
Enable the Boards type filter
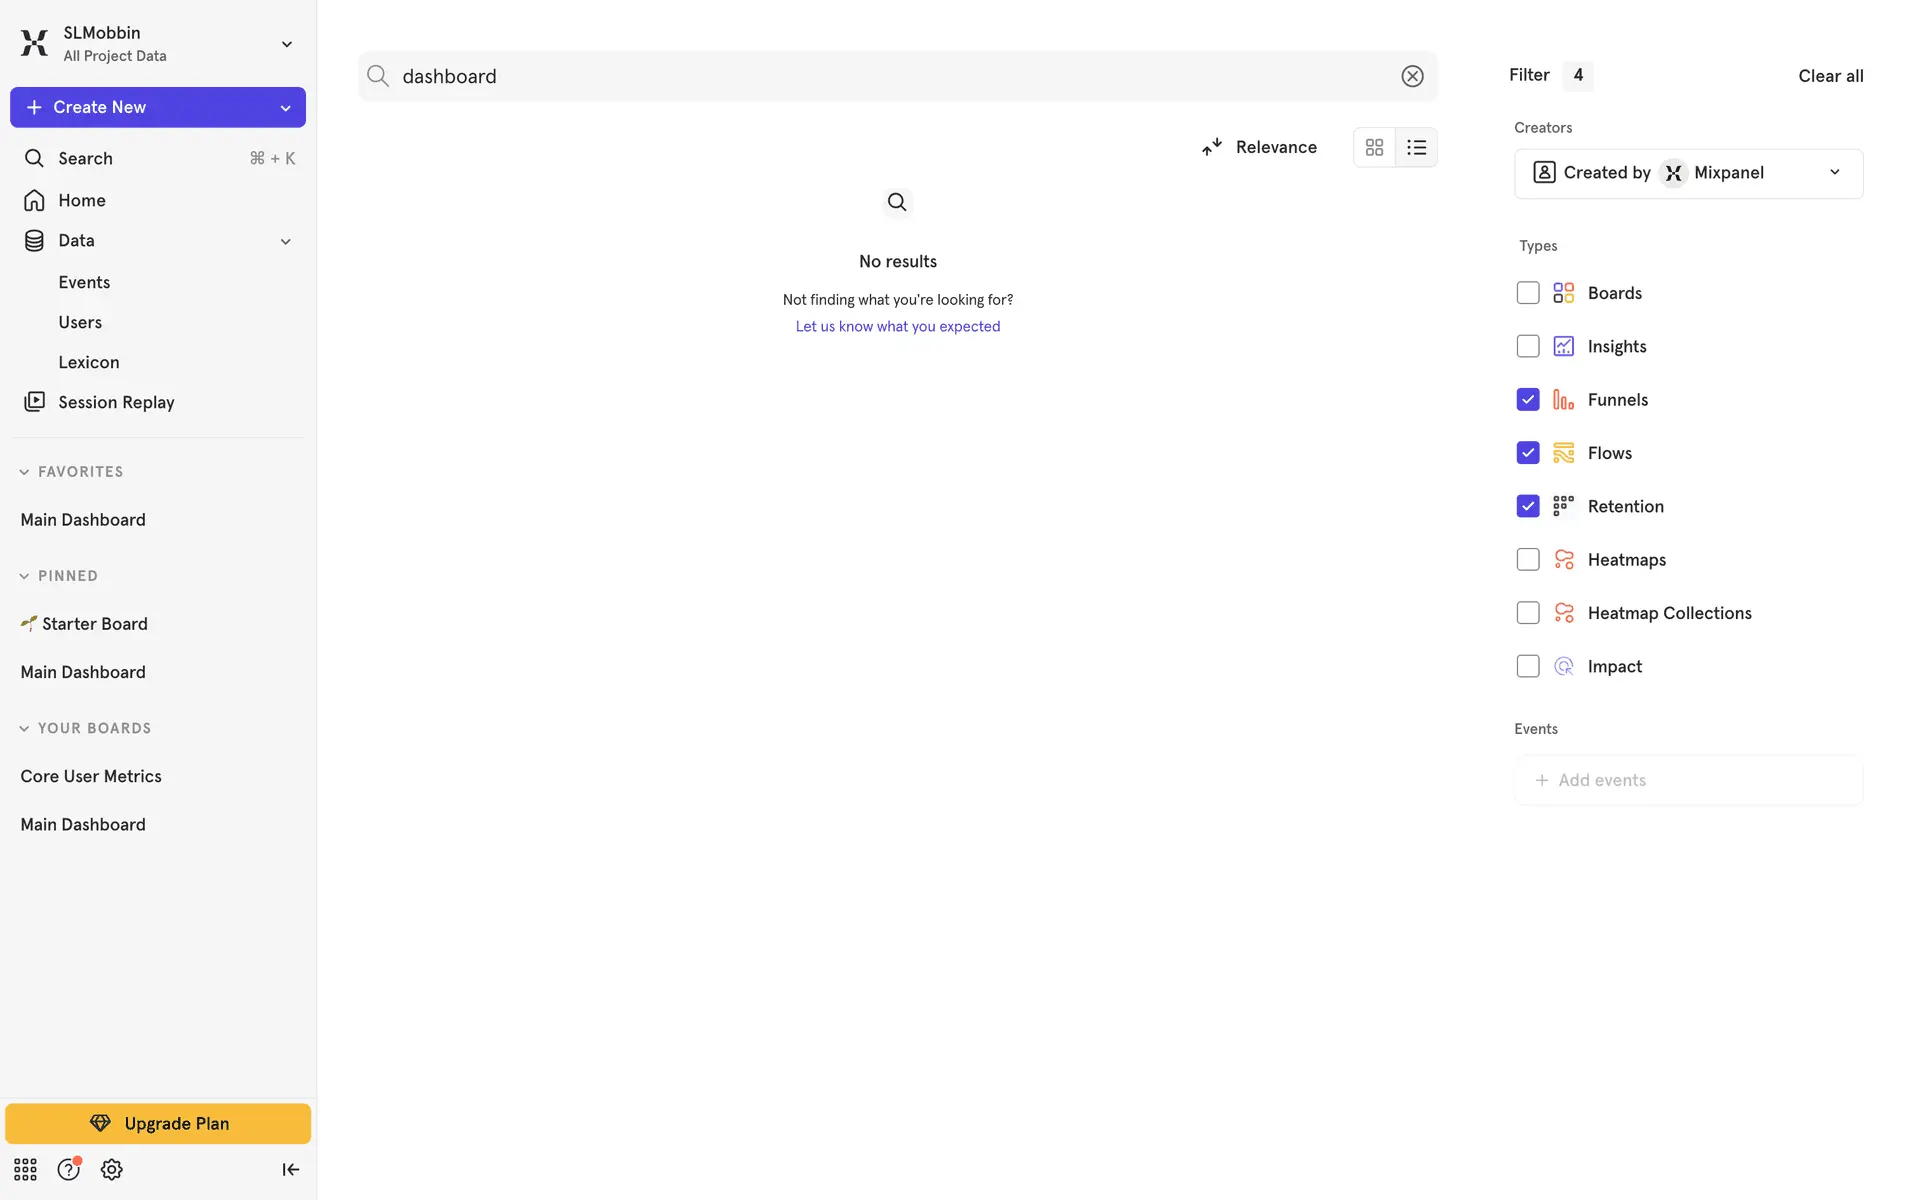pos(1527,293)
